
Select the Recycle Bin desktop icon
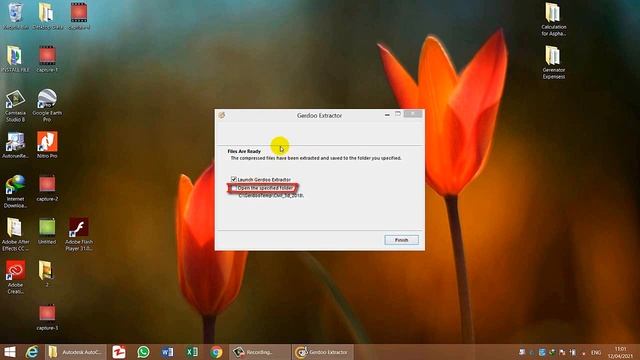(16, 16)
